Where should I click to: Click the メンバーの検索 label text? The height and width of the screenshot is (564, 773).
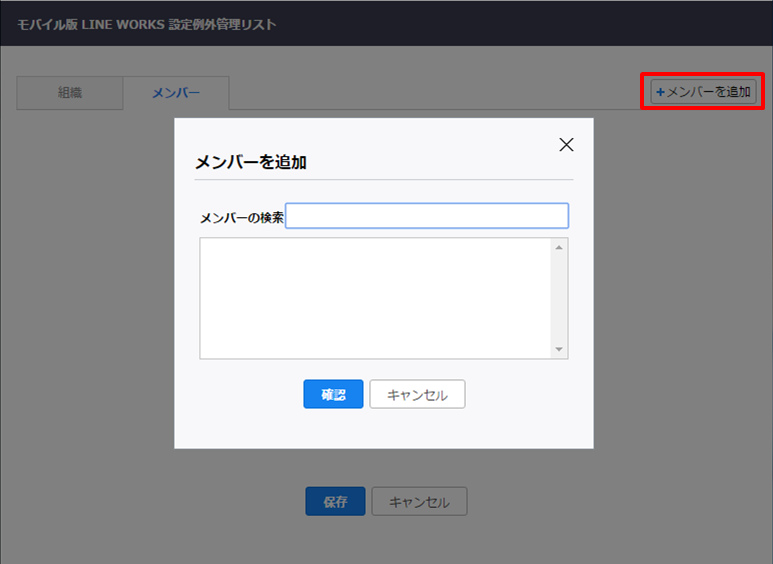click(241, 217)
